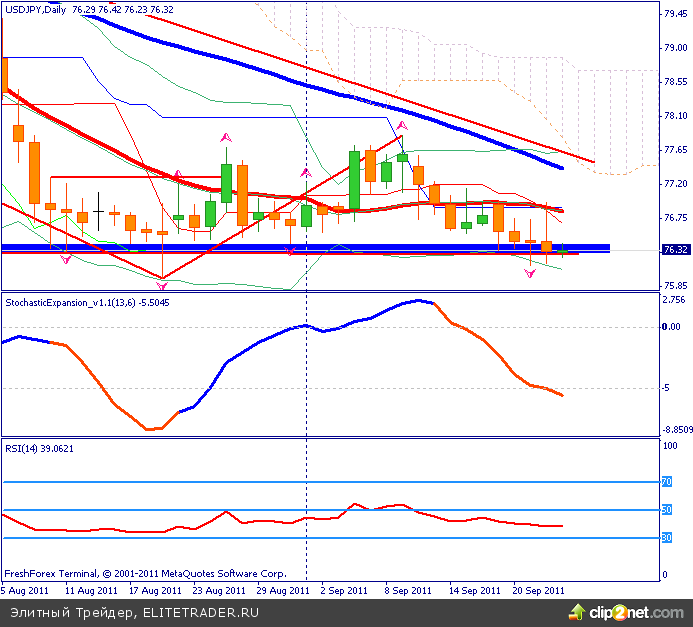Click the pink up-fractal arrow near 8 Sep
The width and height of the screenshot is (693, 627).
(x=401, y=125)
